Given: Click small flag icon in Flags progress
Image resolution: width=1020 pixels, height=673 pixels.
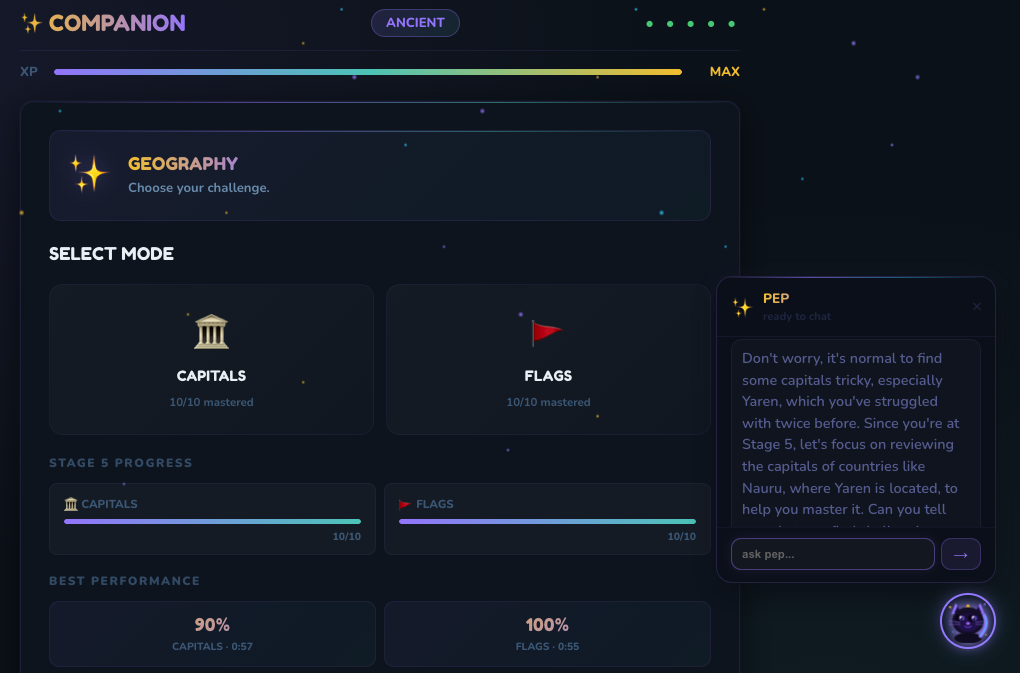Looking at the screenshot, I should pos(405,504).
